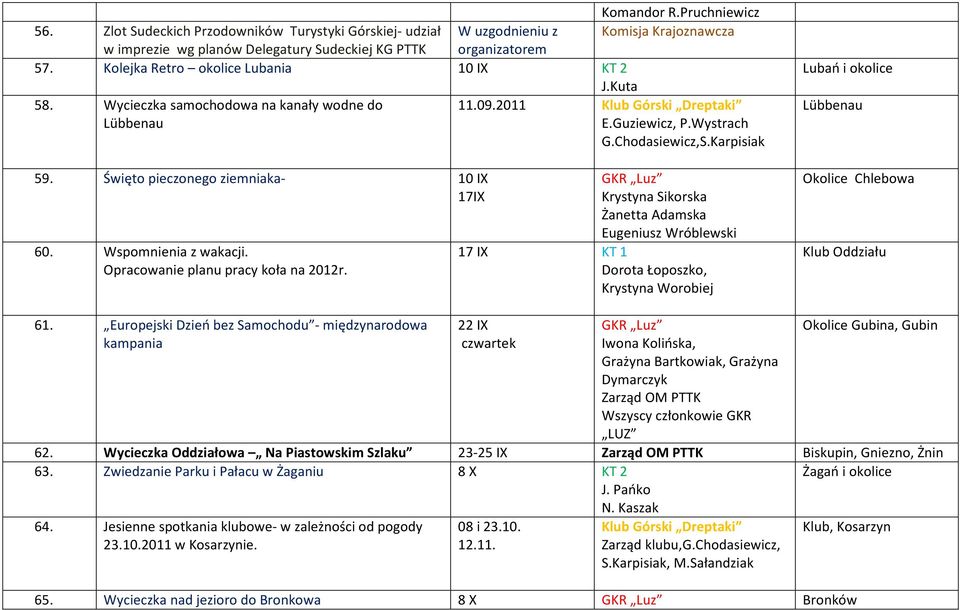Select 'Zlot Sudeckich Przodowników' description

[195, 31]
